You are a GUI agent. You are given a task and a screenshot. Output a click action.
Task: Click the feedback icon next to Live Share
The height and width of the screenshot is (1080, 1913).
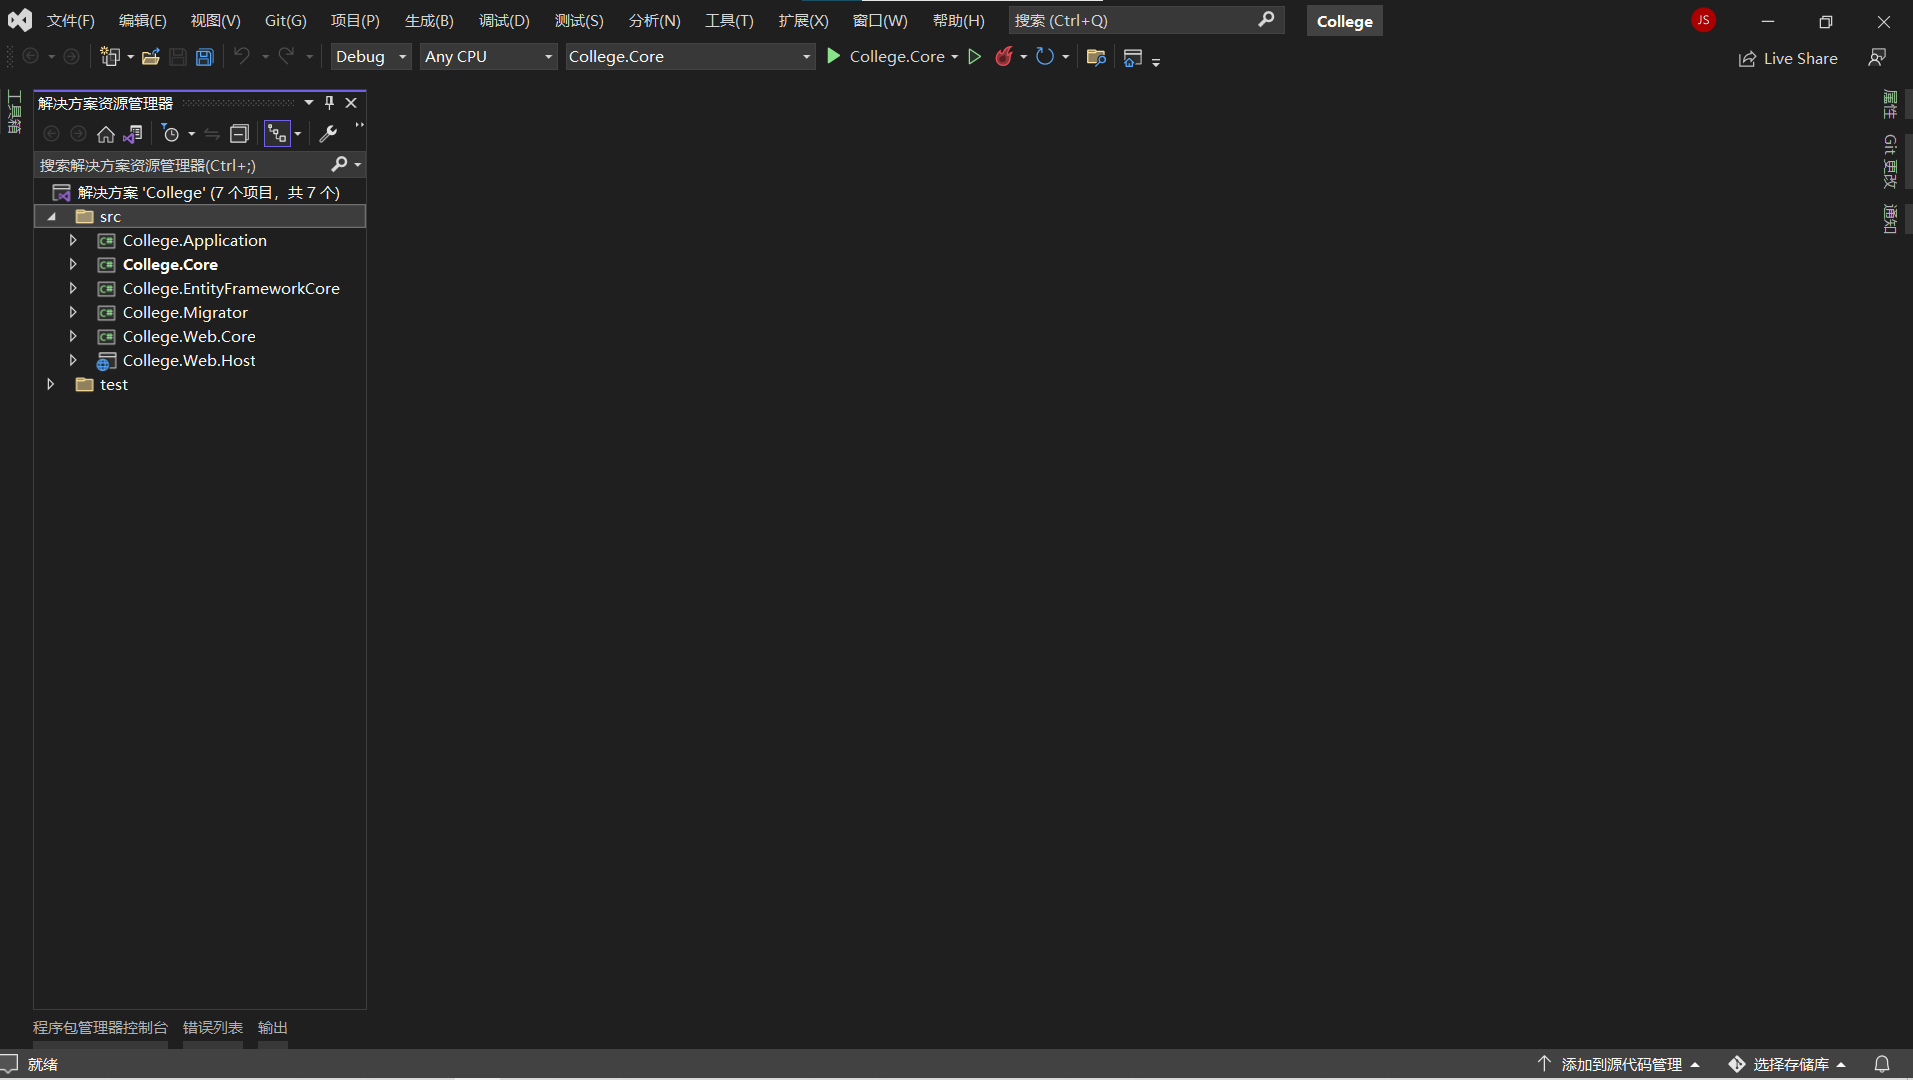(1877, 58)
